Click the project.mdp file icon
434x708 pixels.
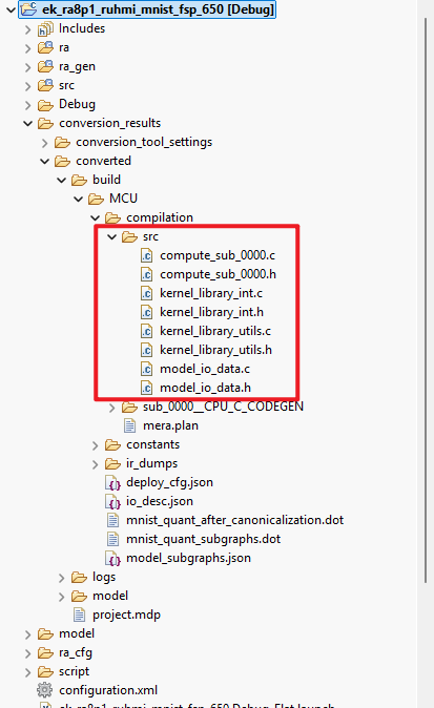tap(79, 615)
